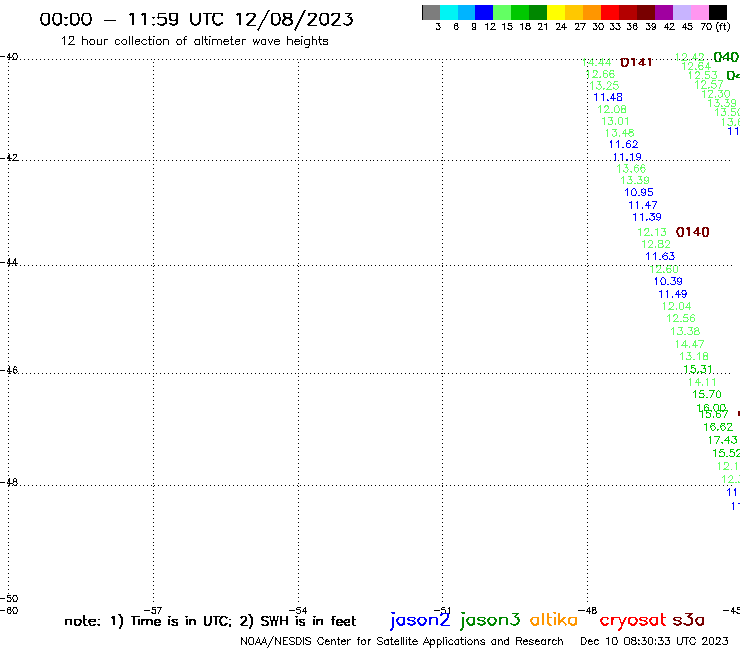This screenshot has width=740, height=650.
Task: Click the blue value 11.62
Action: click(623, 144)
